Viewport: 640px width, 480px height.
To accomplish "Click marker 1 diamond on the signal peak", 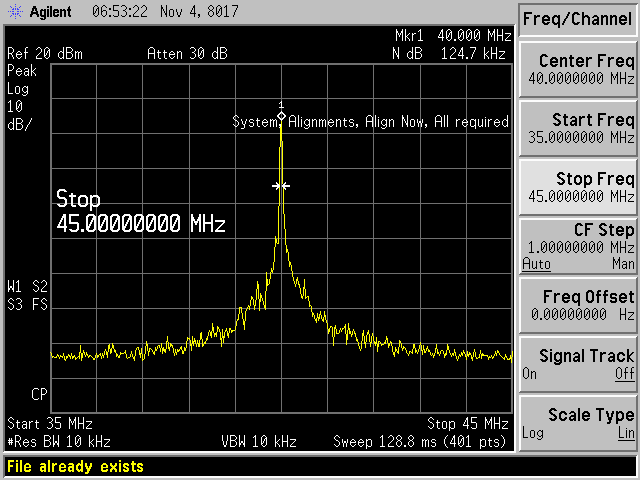I will [x=281, y=116].
